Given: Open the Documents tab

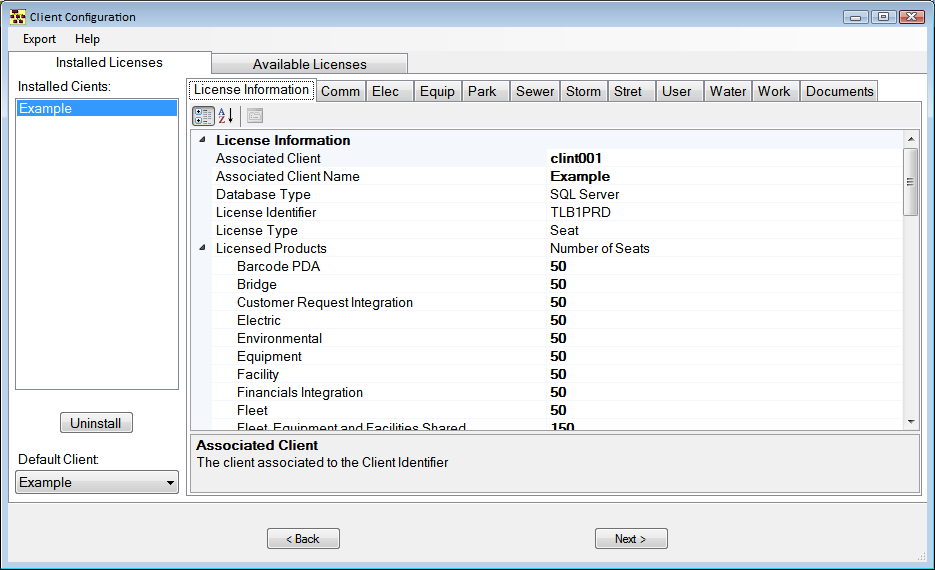Looking at the screenshot, I should click(839, 91).
